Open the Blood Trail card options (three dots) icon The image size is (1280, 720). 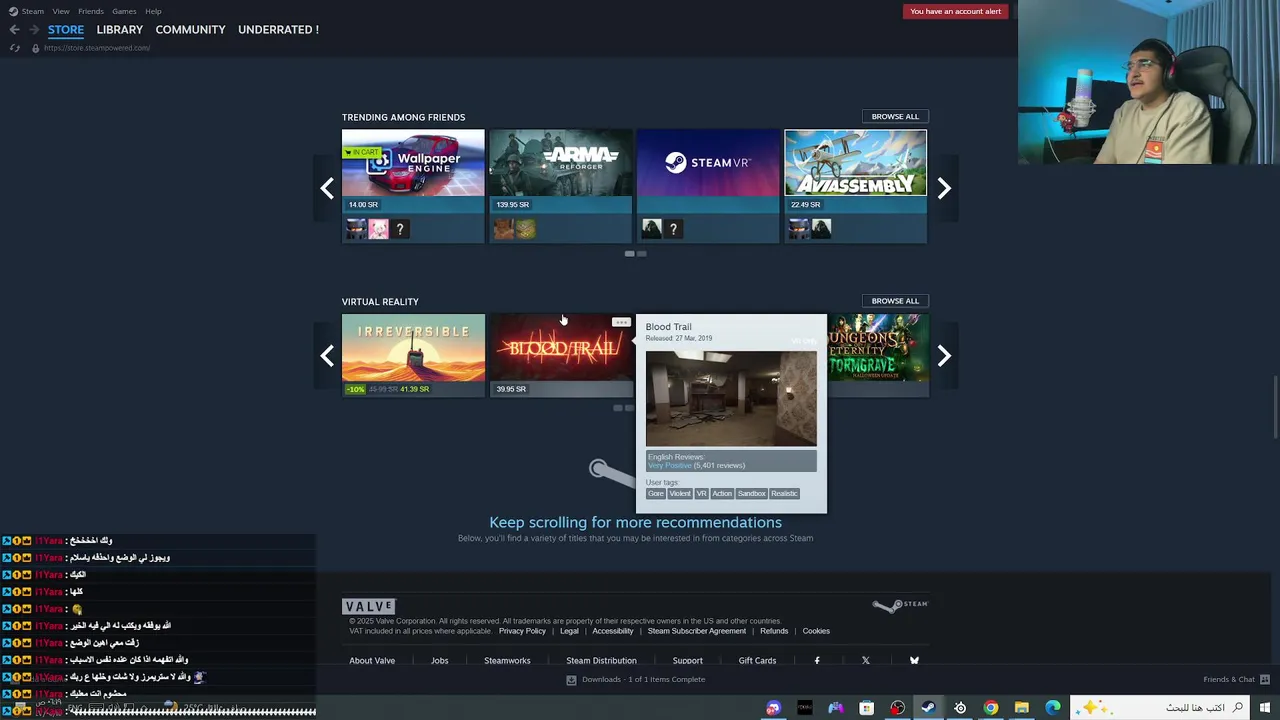click(x=621, y=322)
